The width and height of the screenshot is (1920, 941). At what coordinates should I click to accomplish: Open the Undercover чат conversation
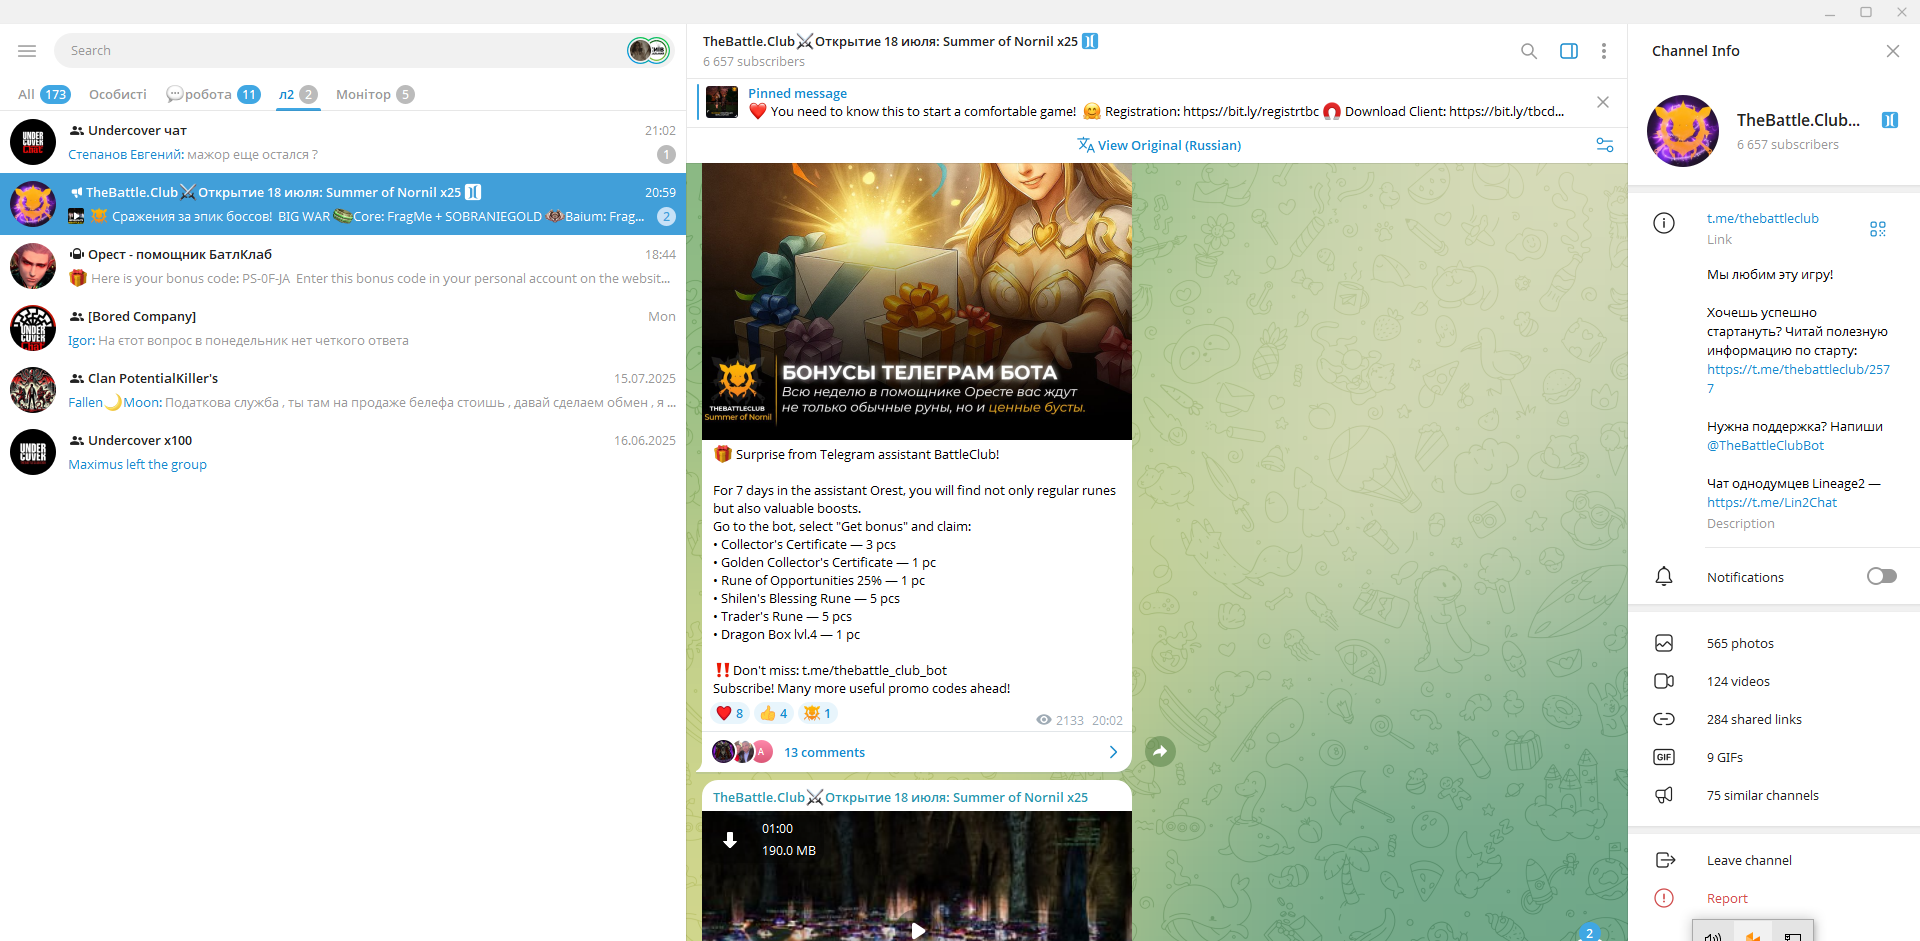[x=343, y=142]
